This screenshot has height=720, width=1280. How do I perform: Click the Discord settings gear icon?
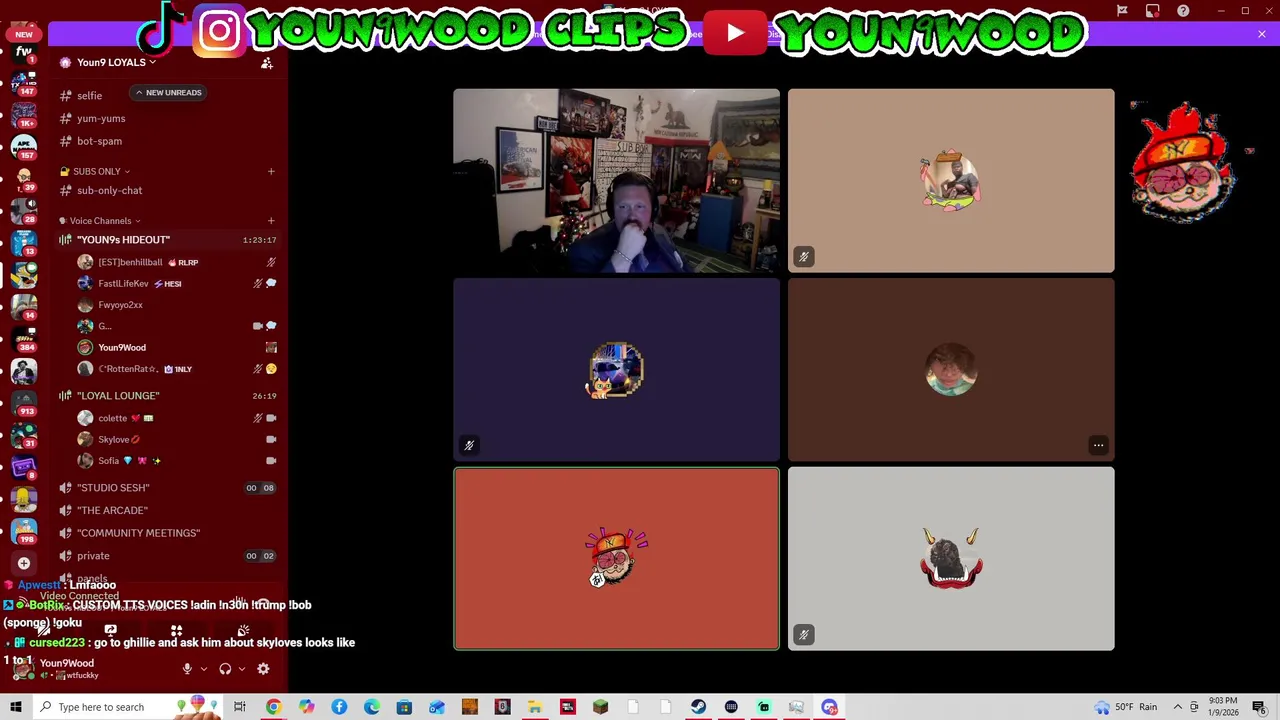(263, 669)
